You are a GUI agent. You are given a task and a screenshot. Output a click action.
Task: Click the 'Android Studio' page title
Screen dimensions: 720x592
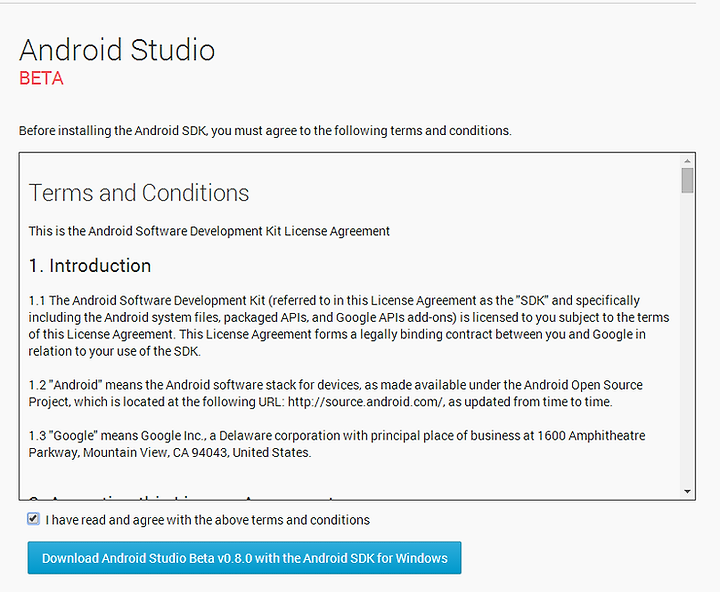click(117, 50)
